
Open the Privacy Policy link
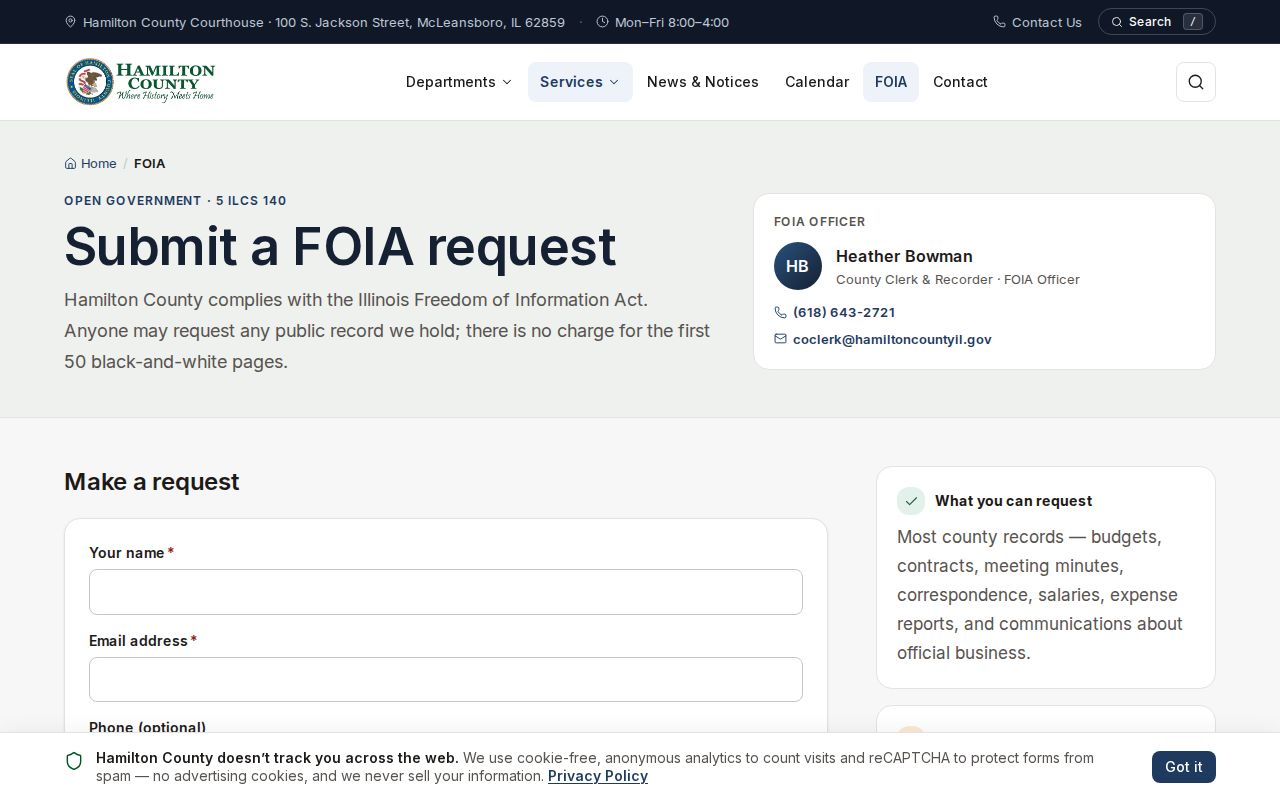click(598, 776)
